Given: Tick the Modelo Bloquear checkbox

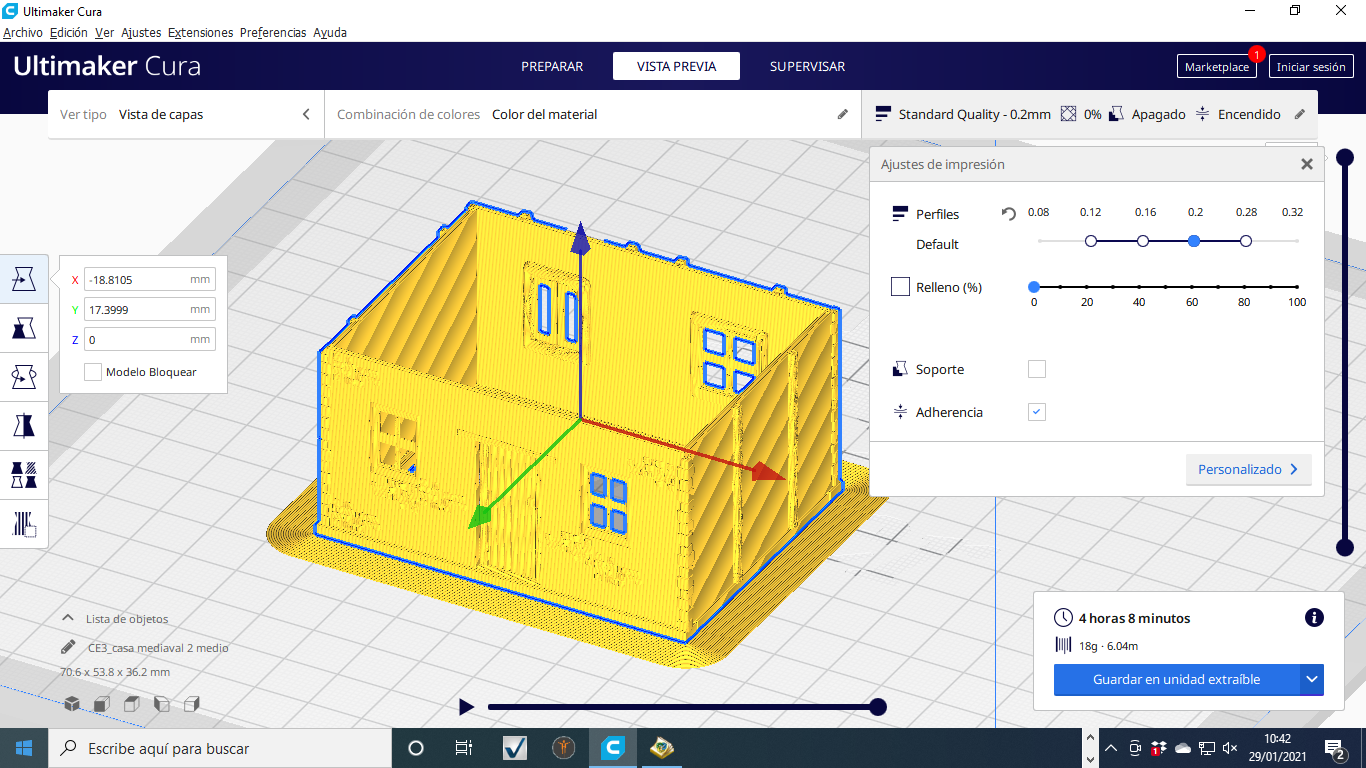Looking at the screenshot, I should (x=93, y=372).
